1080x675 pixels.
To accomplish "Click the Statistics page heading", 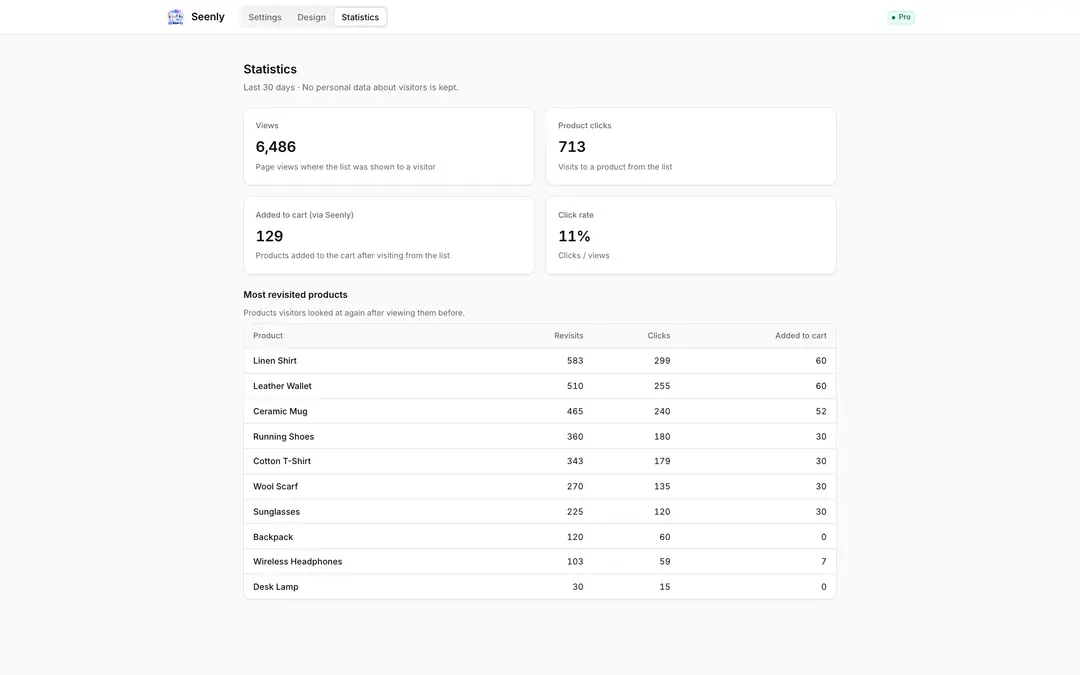I will point(270,70).
